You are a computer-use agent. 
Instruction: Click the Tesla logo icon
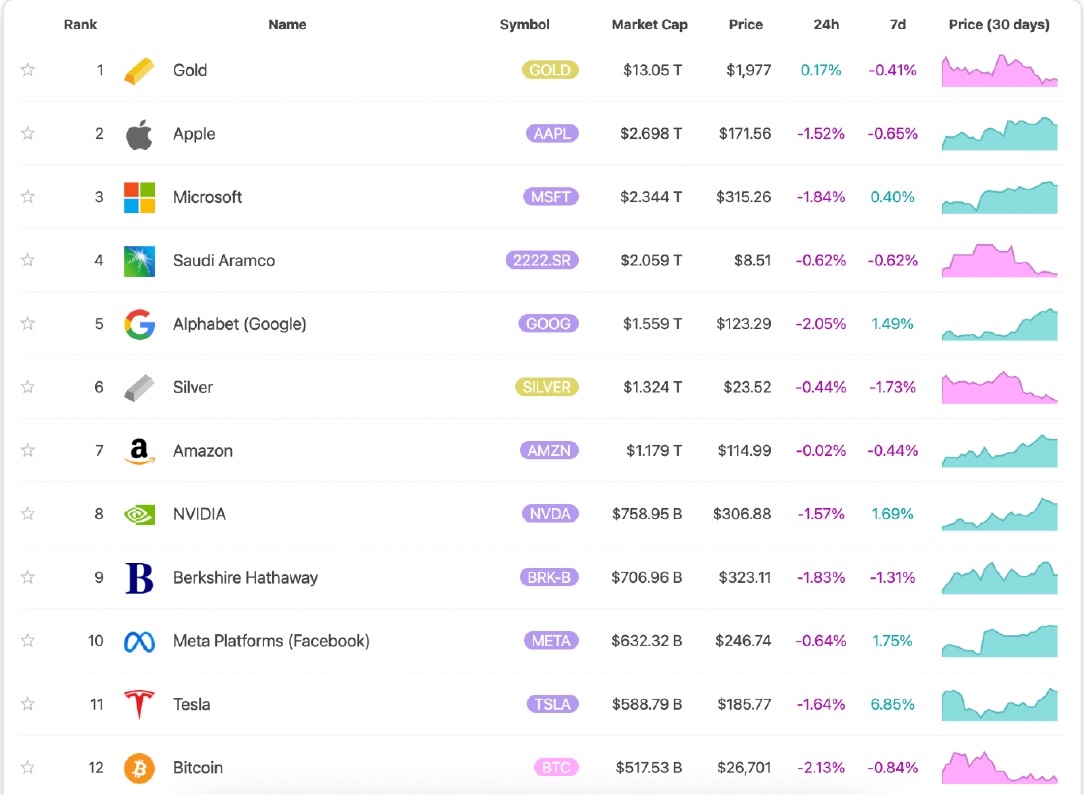[x=139, y=704]
